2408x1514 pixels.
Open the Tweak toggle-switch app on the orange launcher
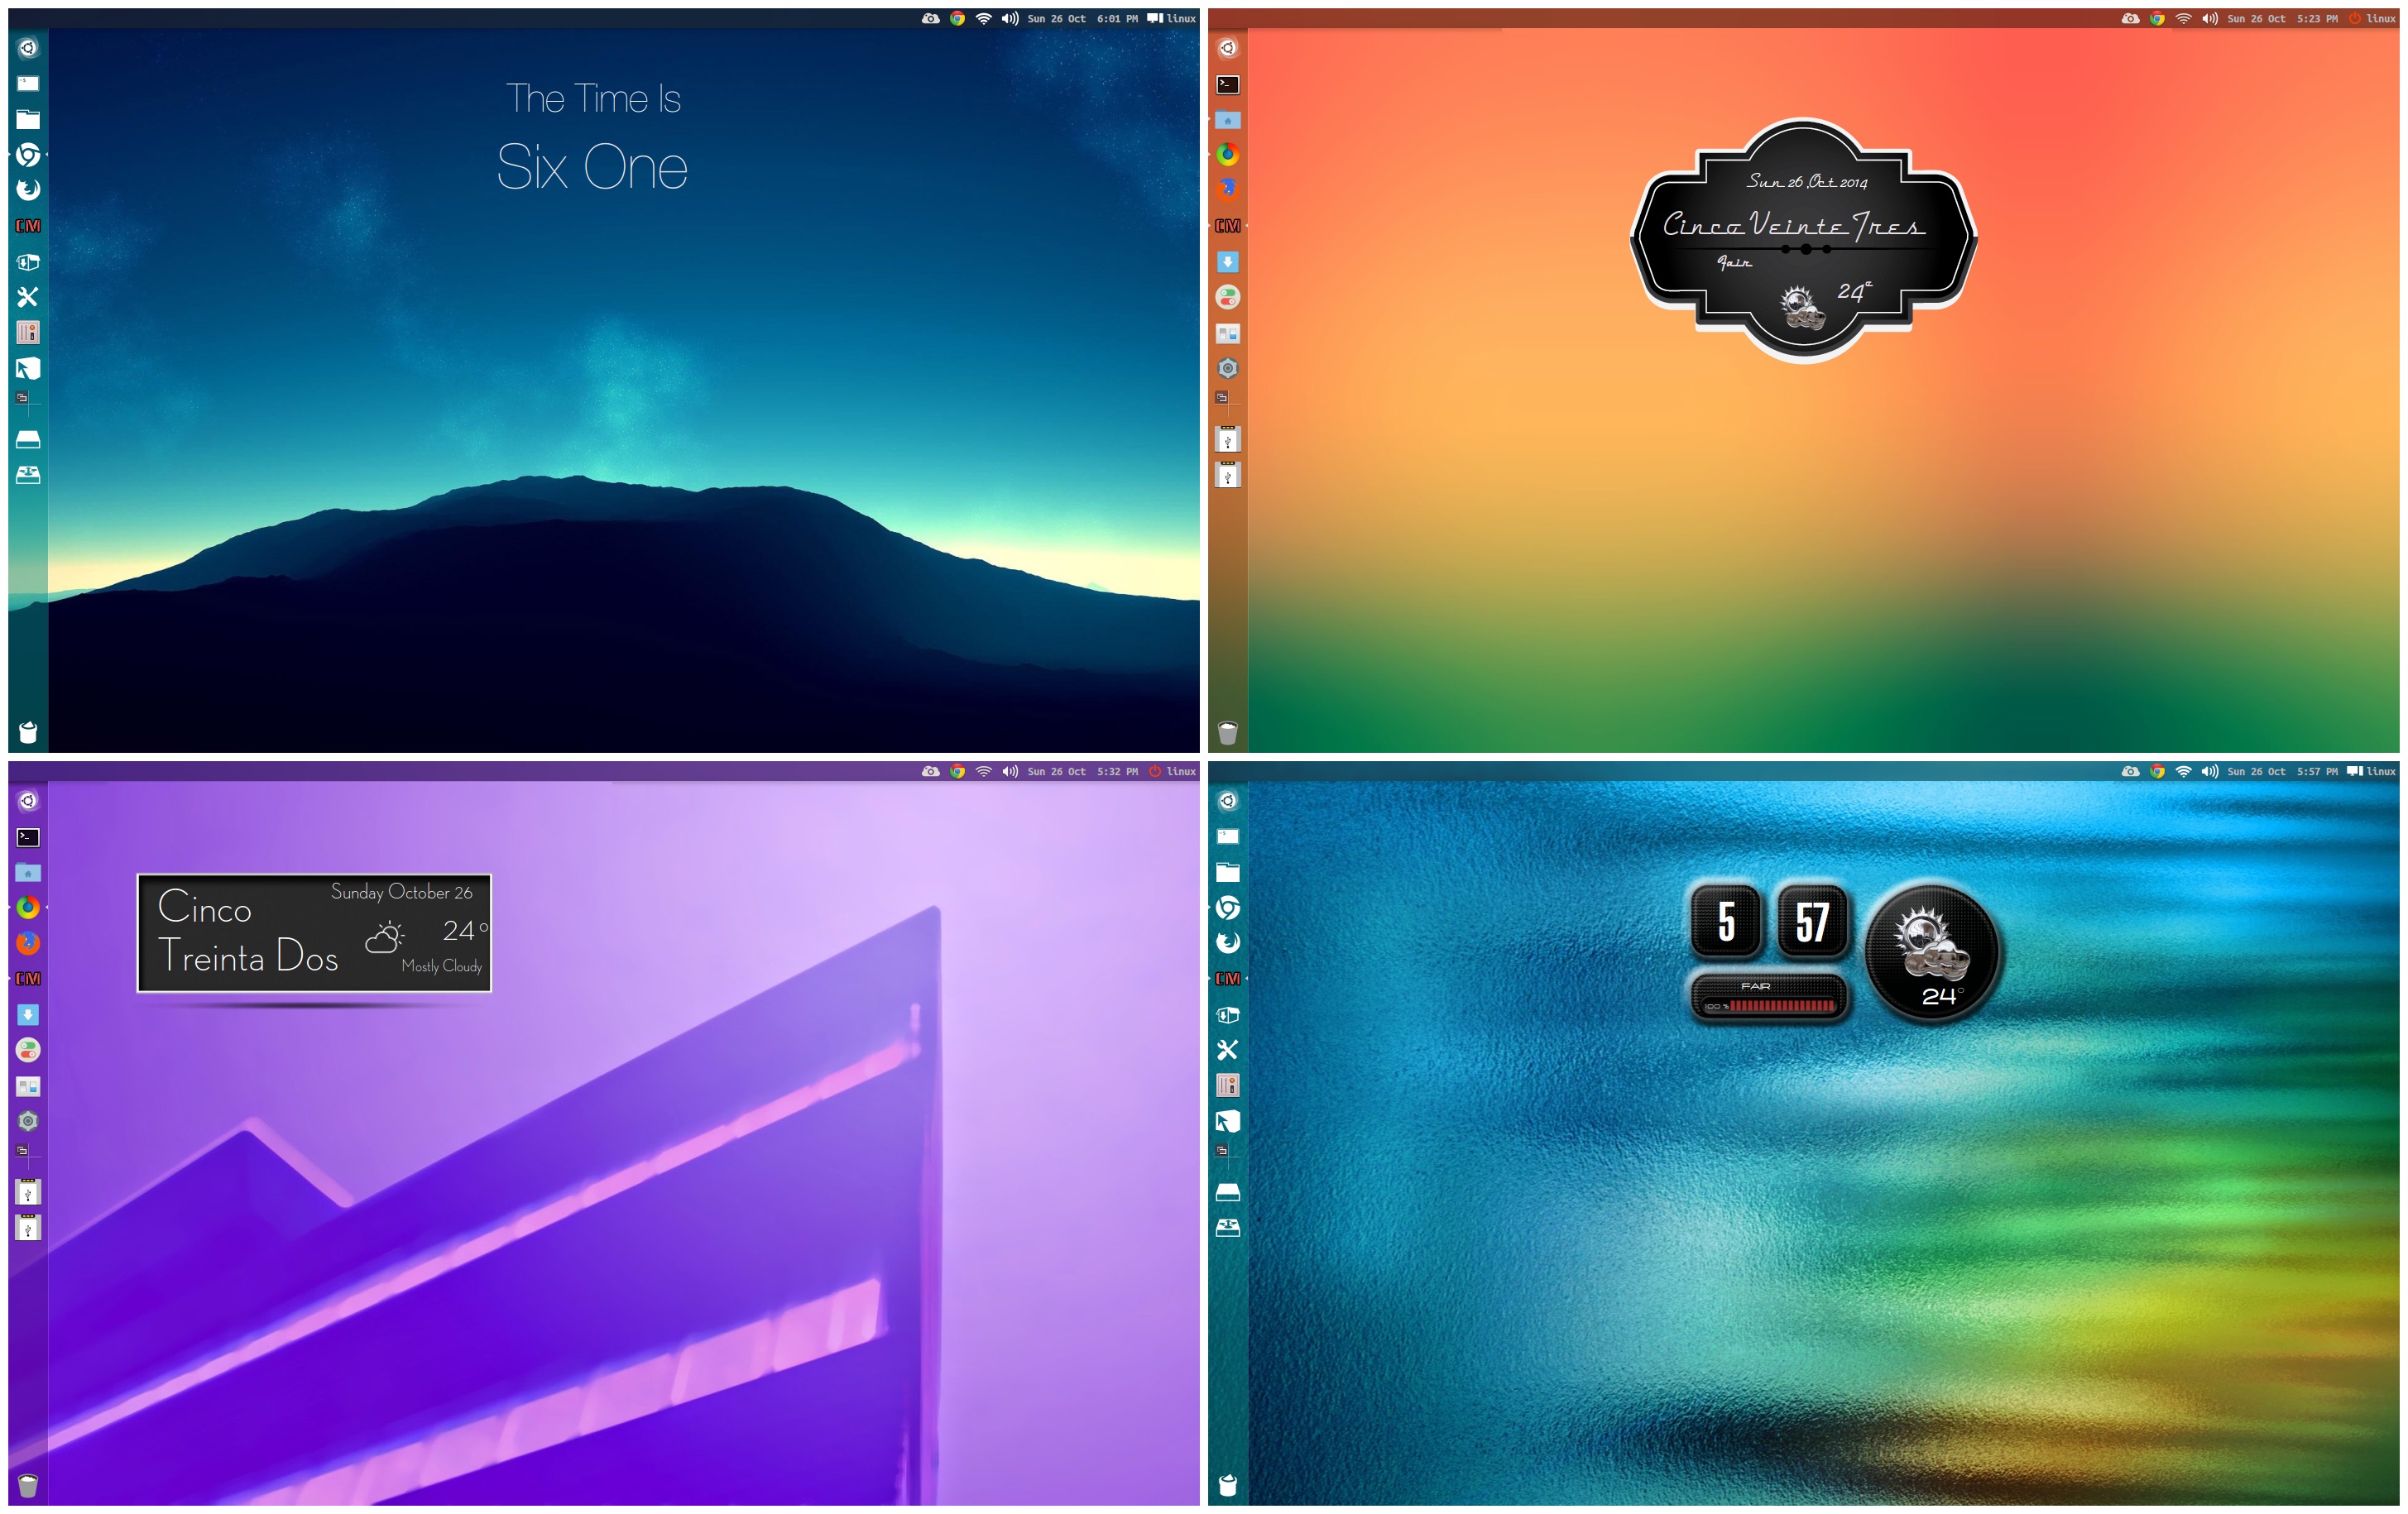[x=1228, y=297]
